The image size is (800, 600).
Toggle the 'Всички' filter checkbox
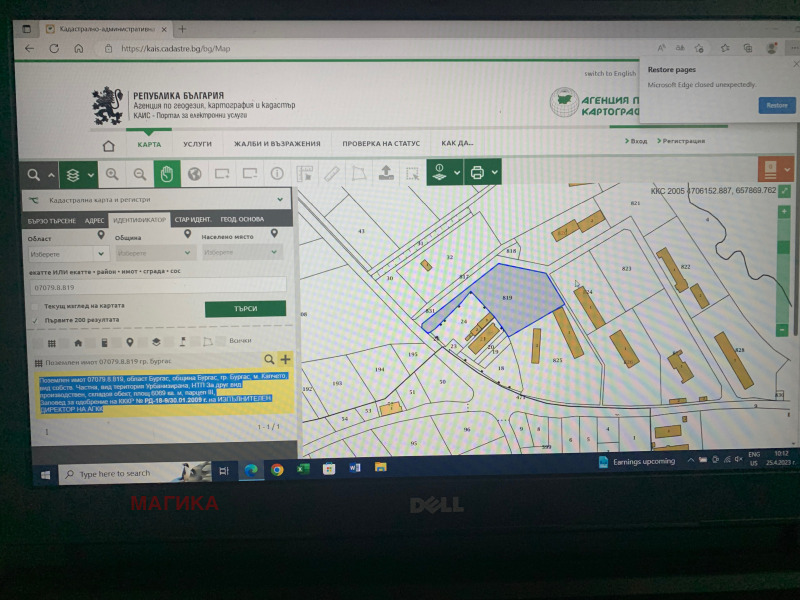[x=220, y=341]
